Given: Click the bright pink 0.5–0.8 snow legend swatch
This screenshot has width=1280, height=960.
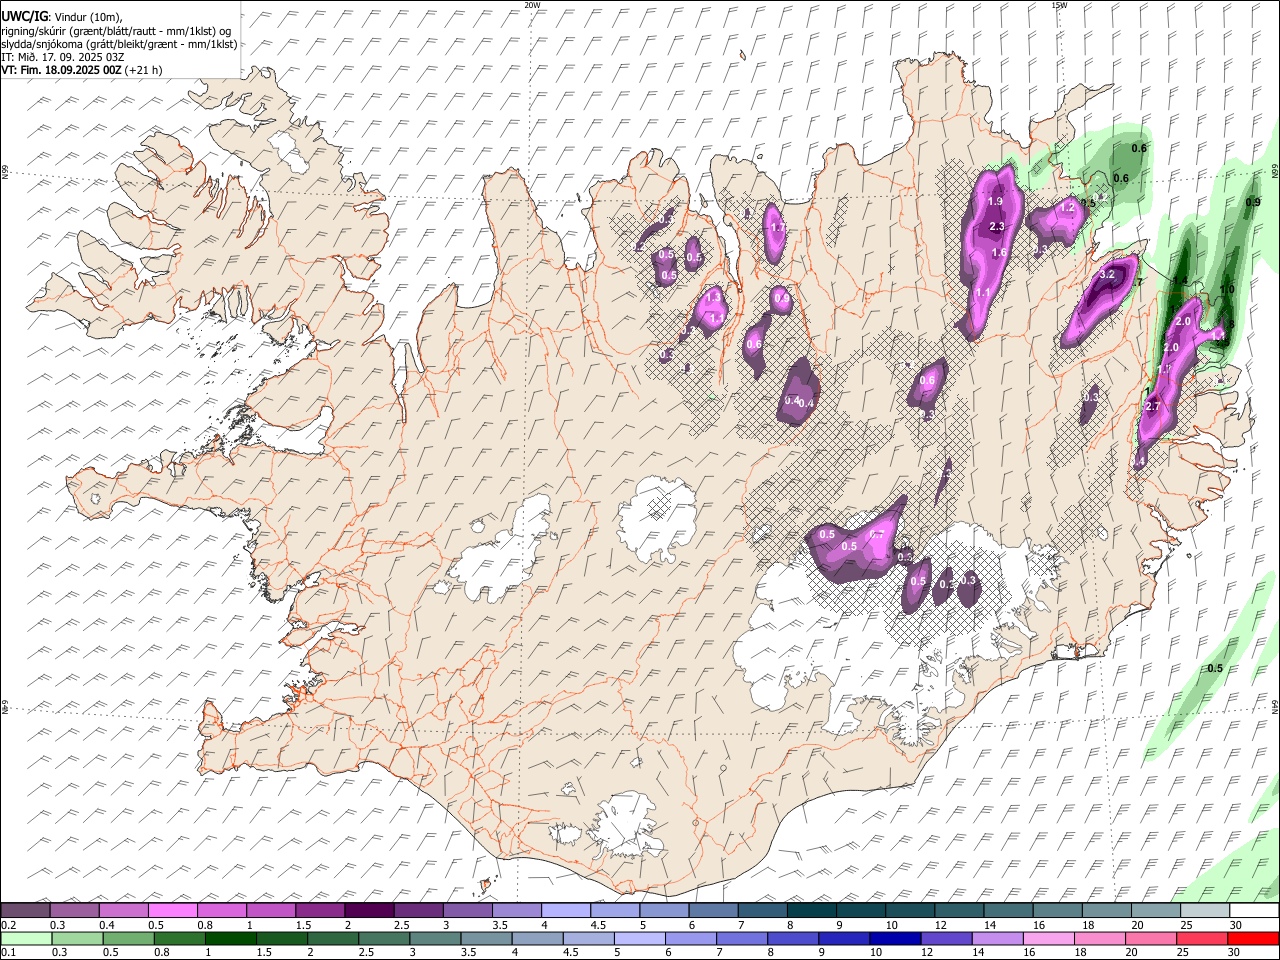Looking at the screenshot, I should tap(173, 911).
